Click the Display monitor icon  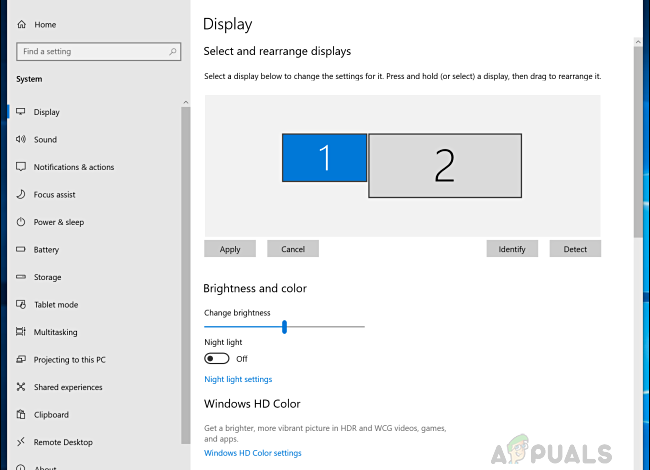coord(21,111)
